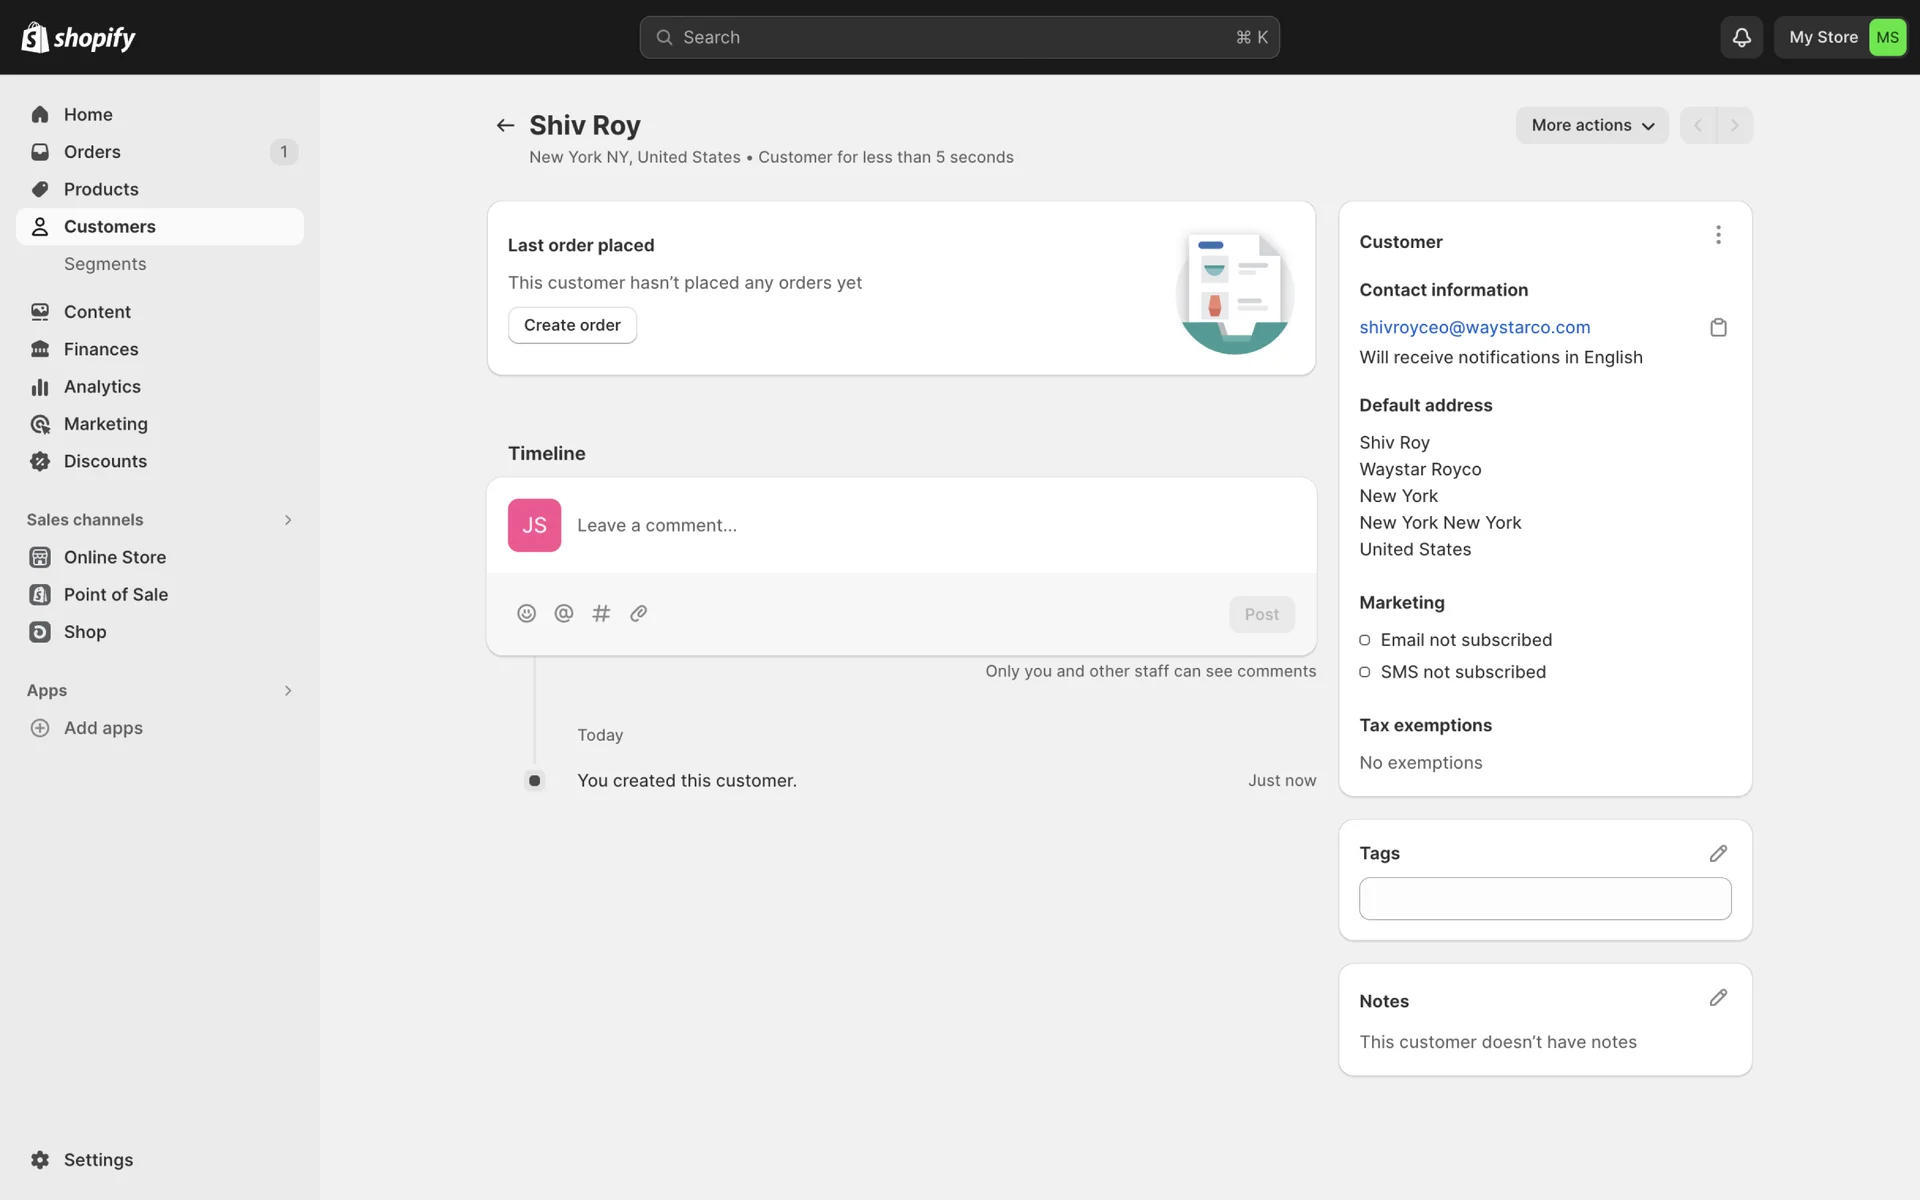Open Segments in the sidebar
Viewport: 1920px width, 1200px height.
click(x=105, y=264)
